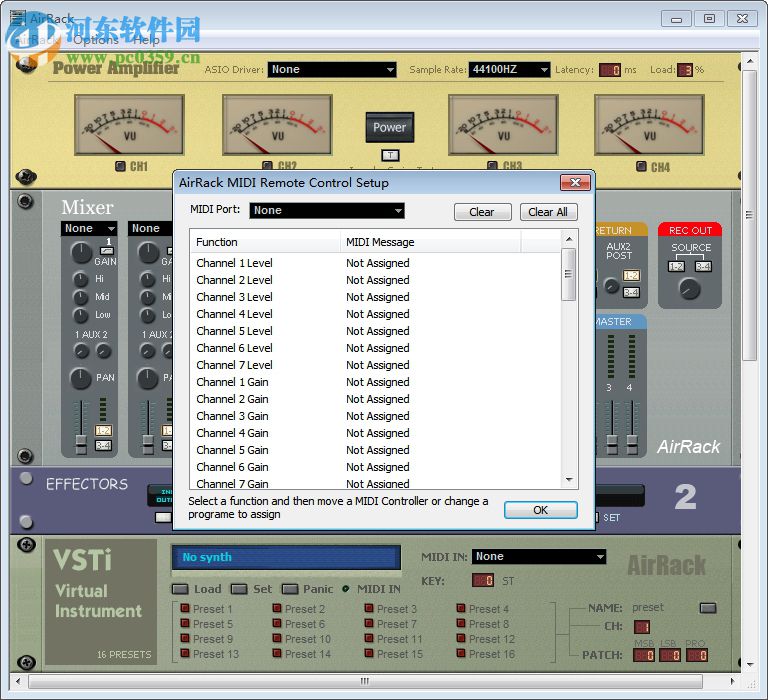Select Channel 4 Level row
Viewport: 768px width, 700px height.
(375, 314)
